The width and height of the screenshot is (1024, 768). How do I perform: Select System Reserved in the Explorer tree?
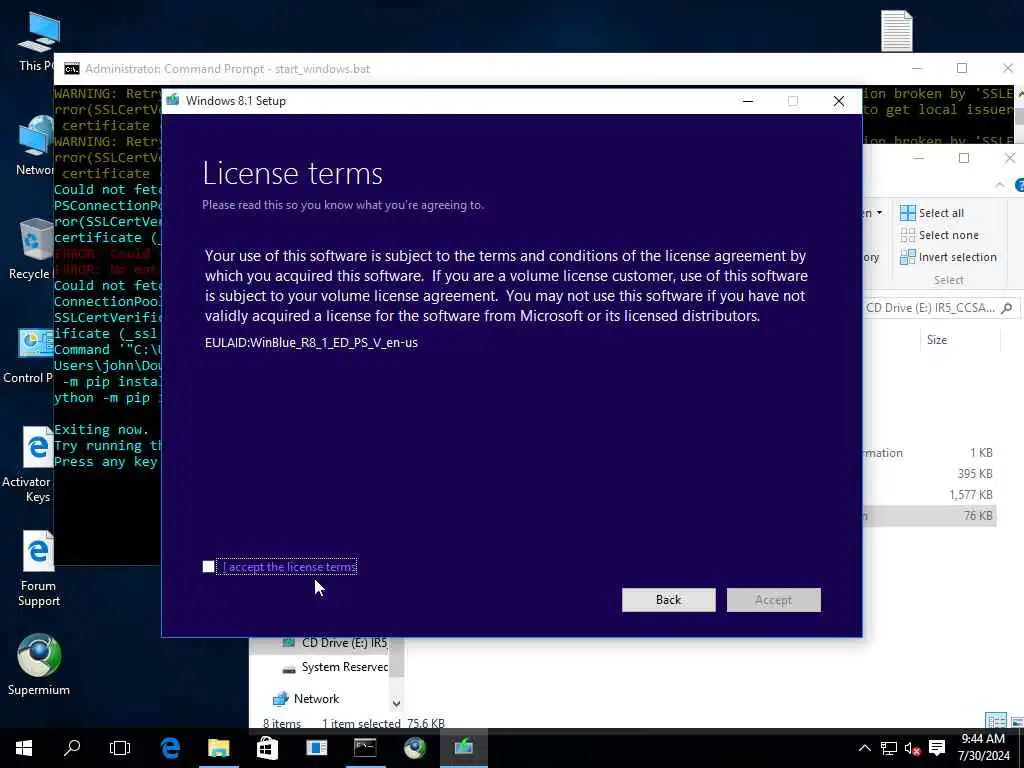tap(334, 667)
